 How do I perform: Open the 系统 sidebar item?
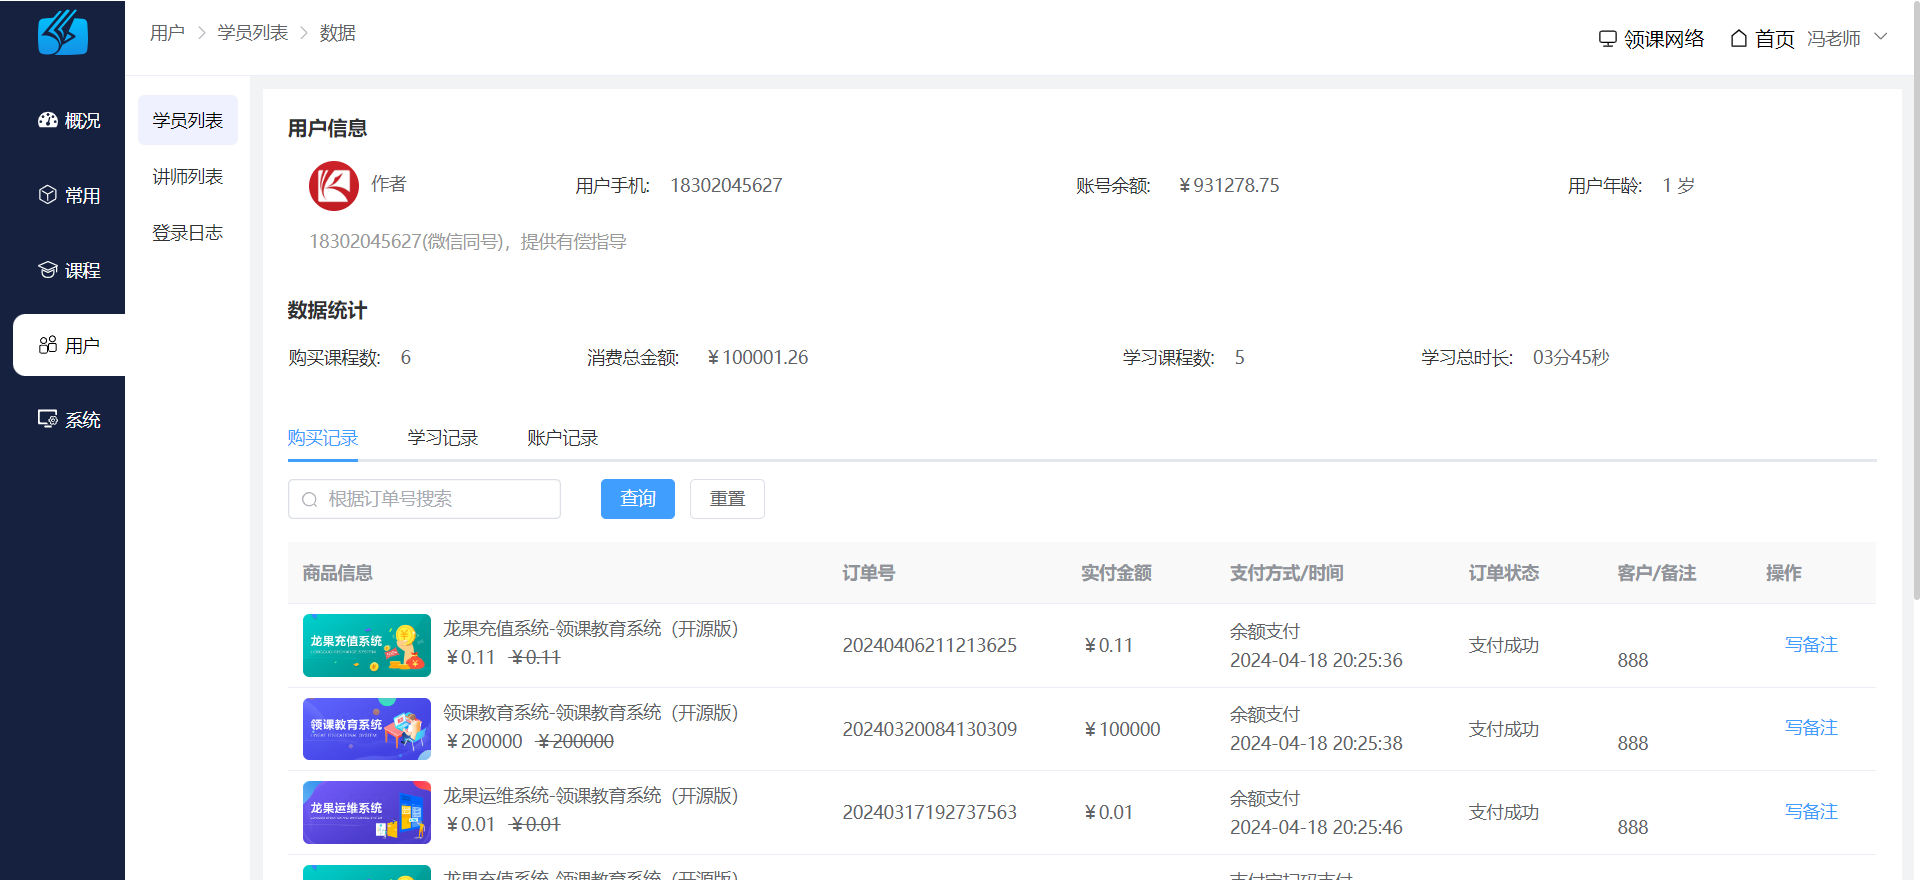pos(69,420)
